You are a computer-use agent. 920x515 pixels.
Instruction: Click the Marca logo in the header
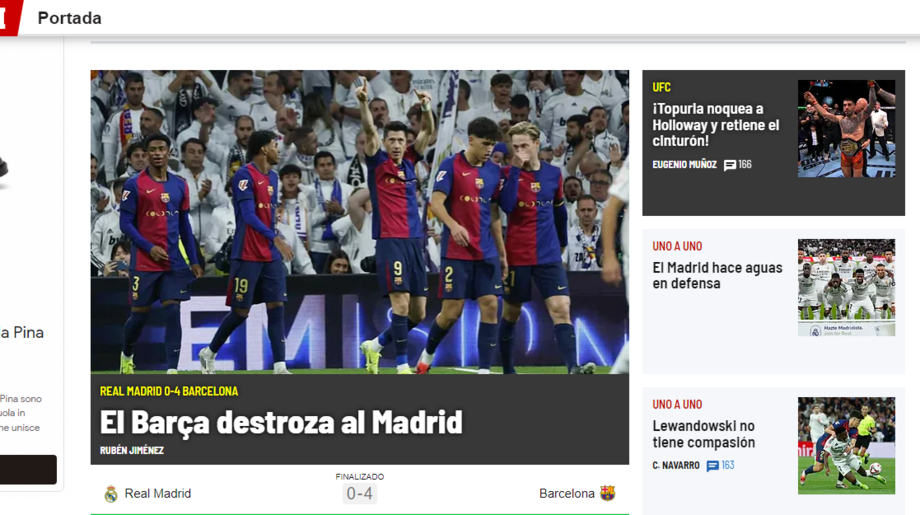click(x=10, y=17)
